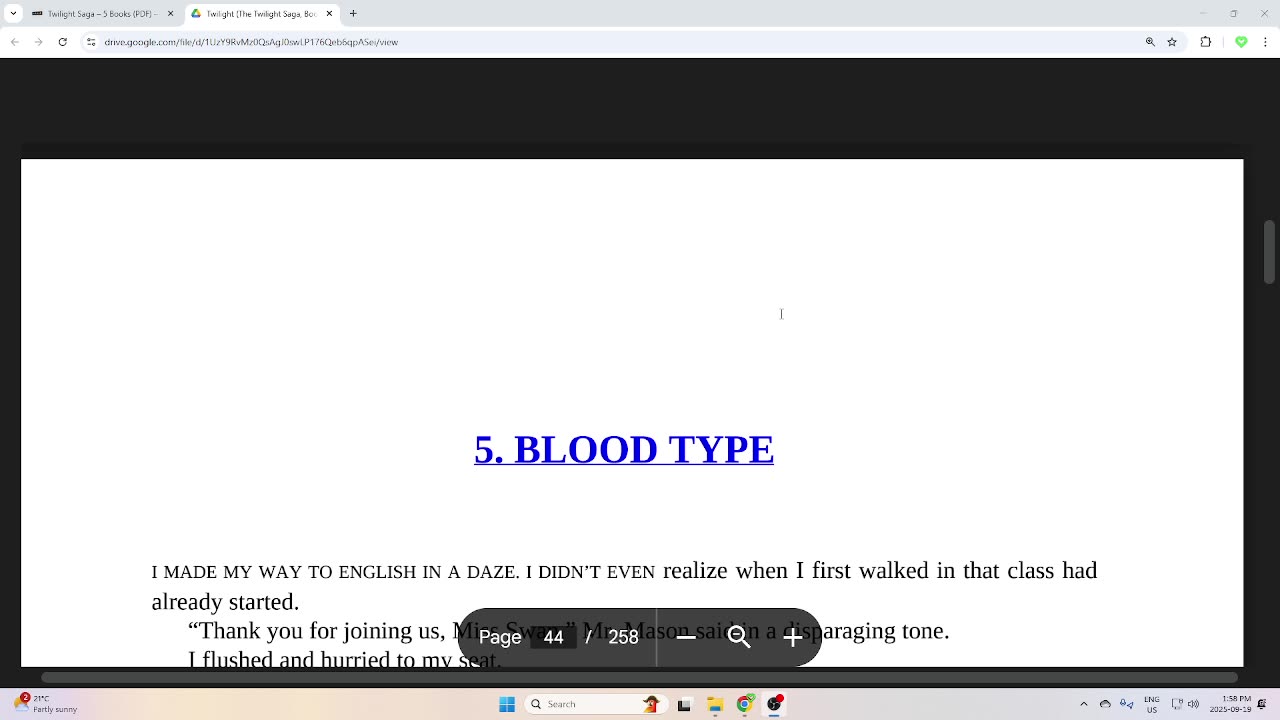Screen dimensions: 1280x720
Task: Open File Explorer from the taskbar
Action: 714,704
